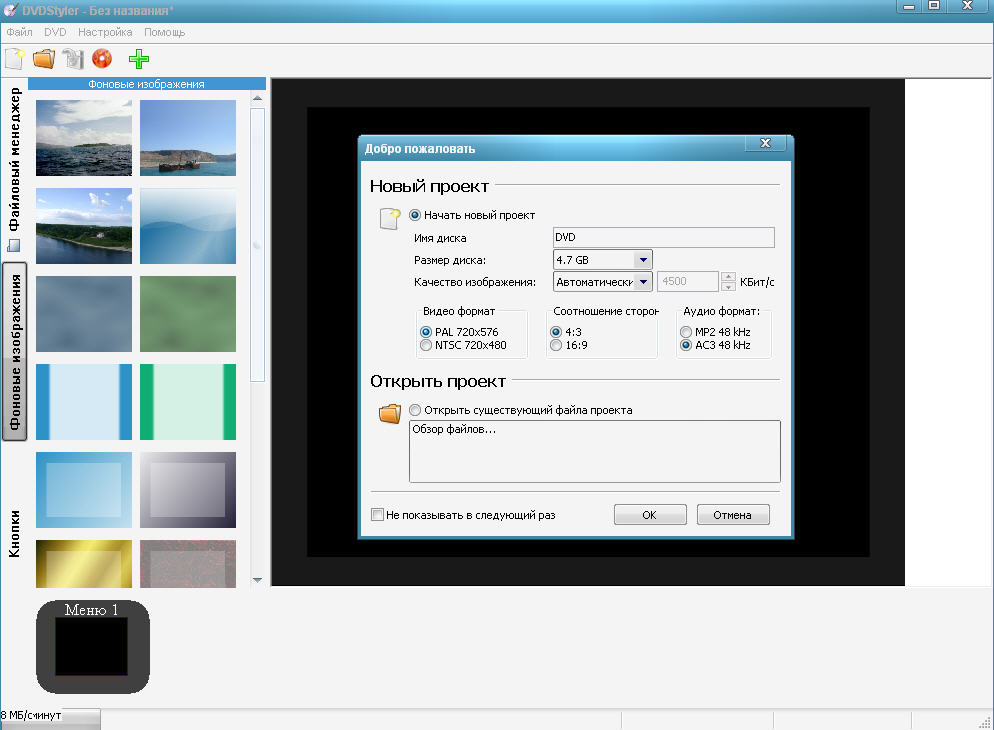994x730 pixels.
Task: Click the Отмена button
Action: (x=733, y=515)
